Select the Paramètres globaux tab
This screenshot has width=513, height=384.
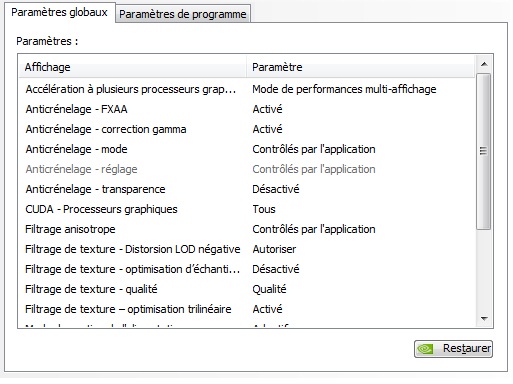pyautogui.click(x=59, y=12)
